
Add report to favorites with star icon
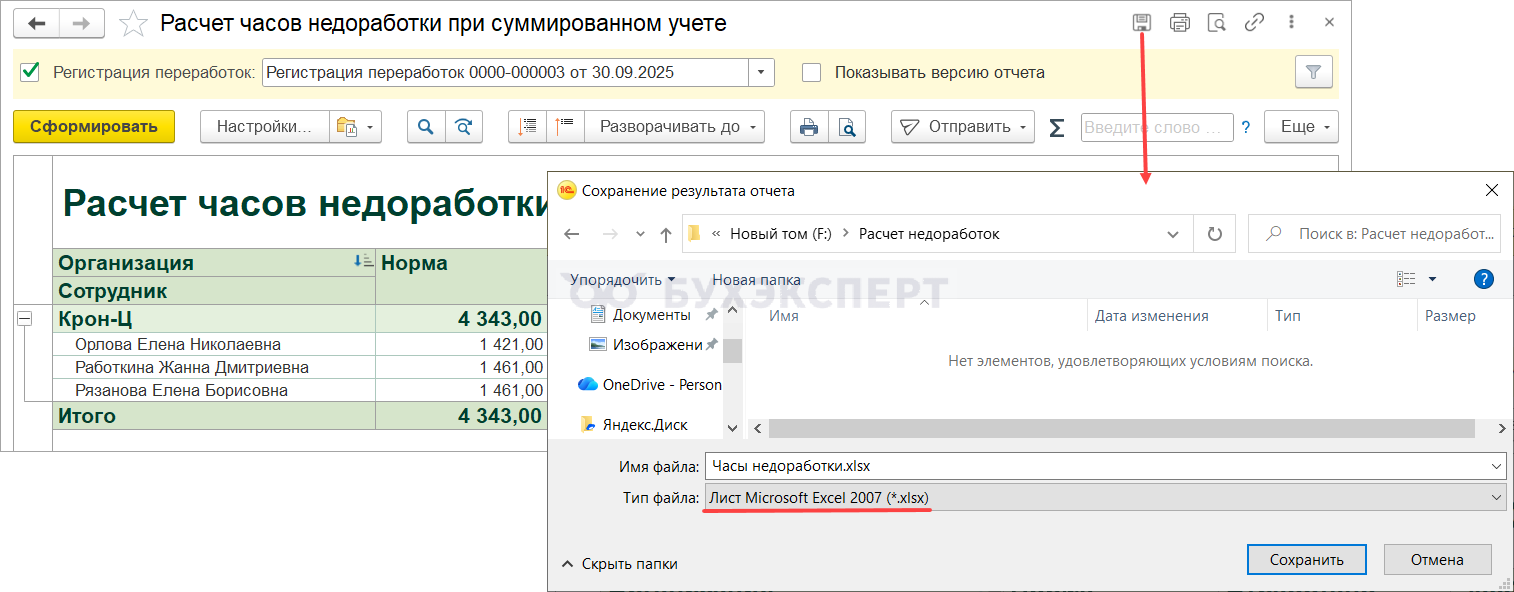pyautogui.click(x=133, y=24)
